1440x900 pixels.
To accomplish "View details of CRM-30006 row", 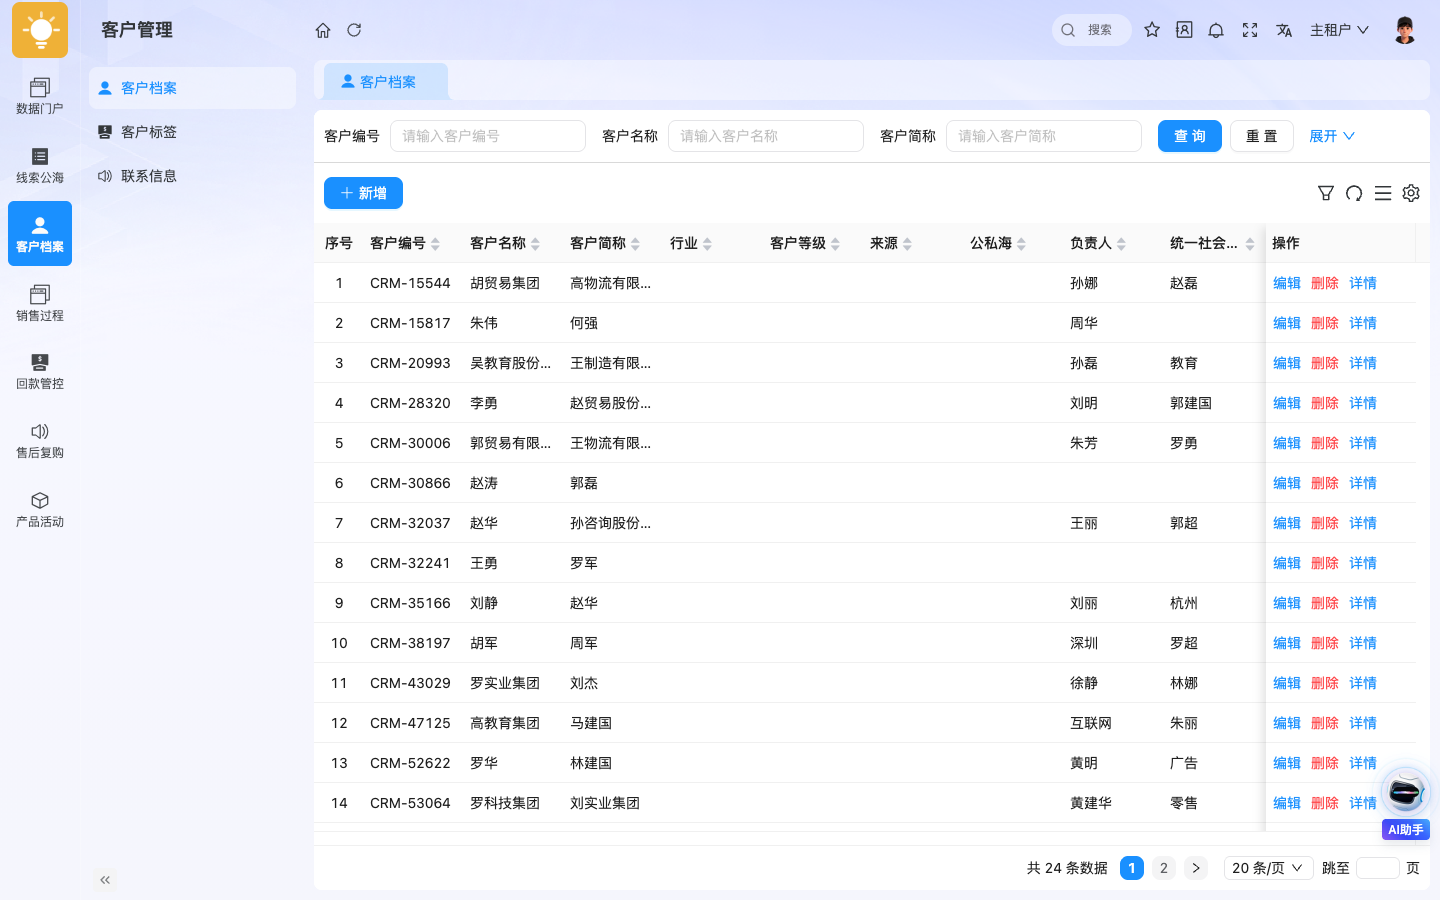I will click(1363, 443).
